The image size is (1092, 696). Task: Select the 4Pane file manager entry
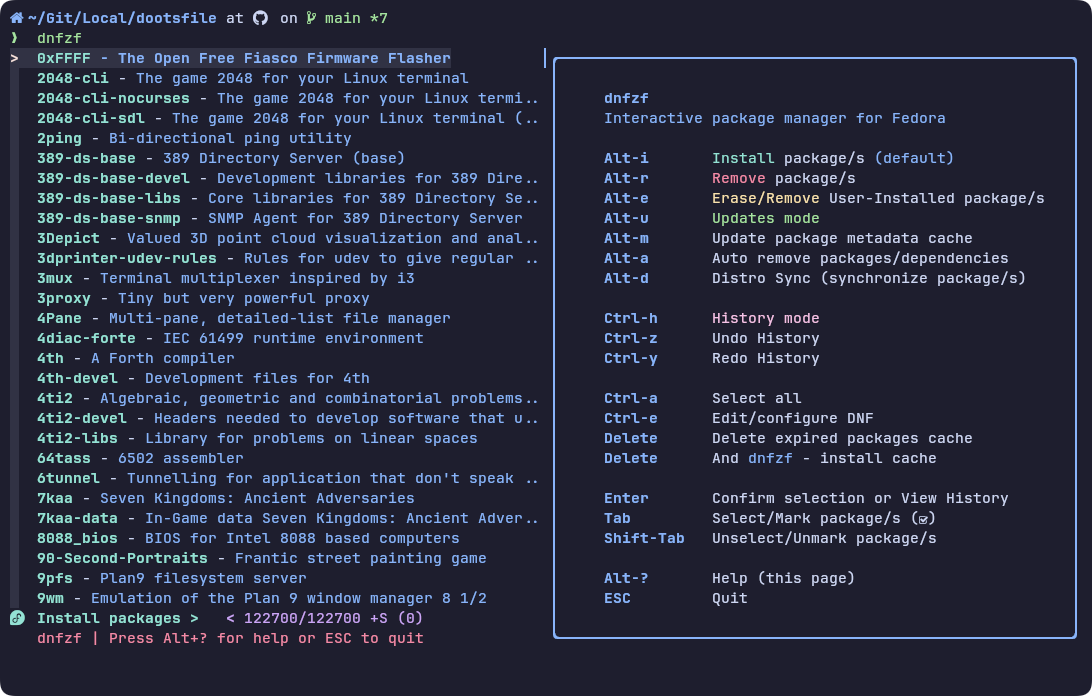tap(60, 318)
